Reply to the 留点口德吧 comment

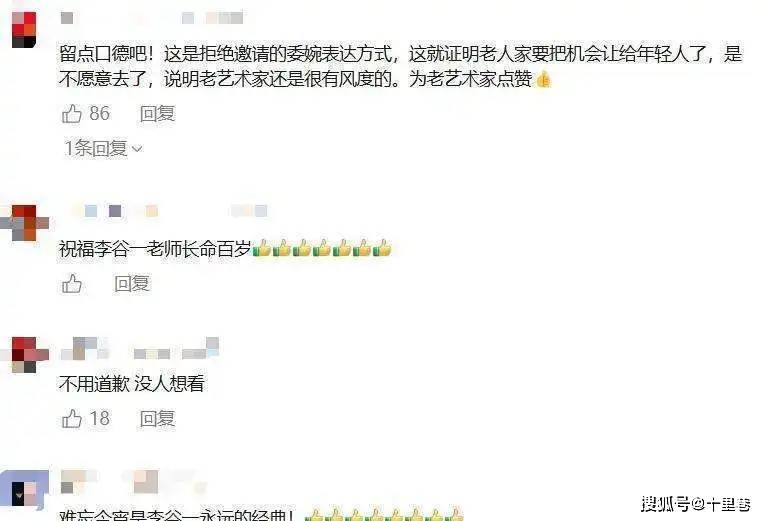point(157,114)
